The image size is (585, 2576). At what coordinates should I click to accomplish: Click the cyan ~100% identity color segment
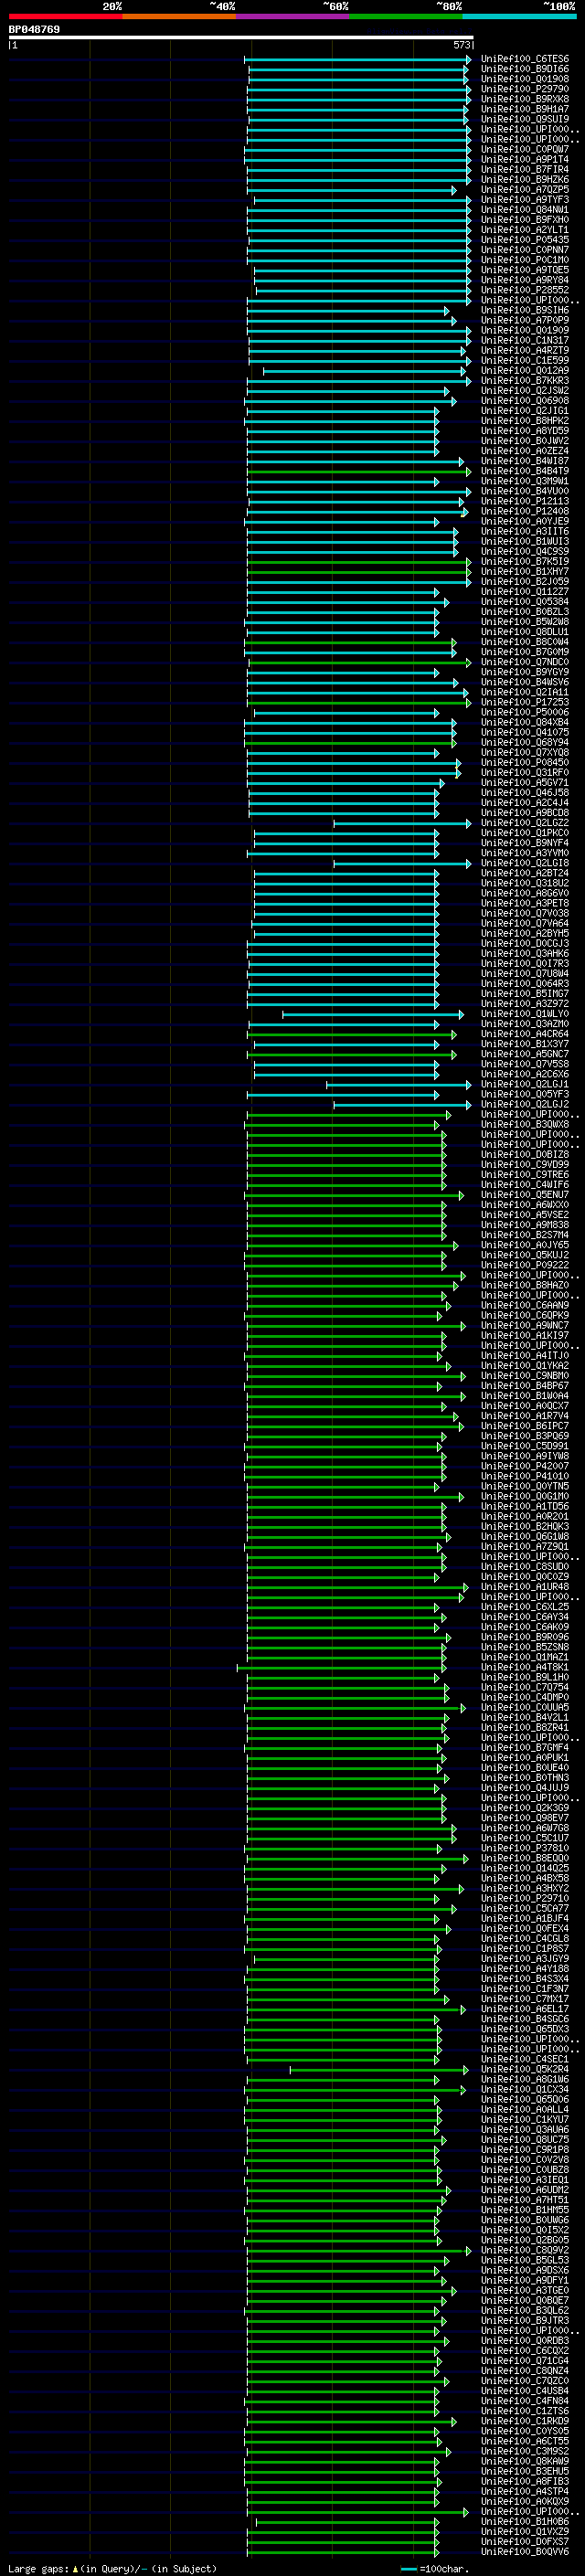(519, 16)
